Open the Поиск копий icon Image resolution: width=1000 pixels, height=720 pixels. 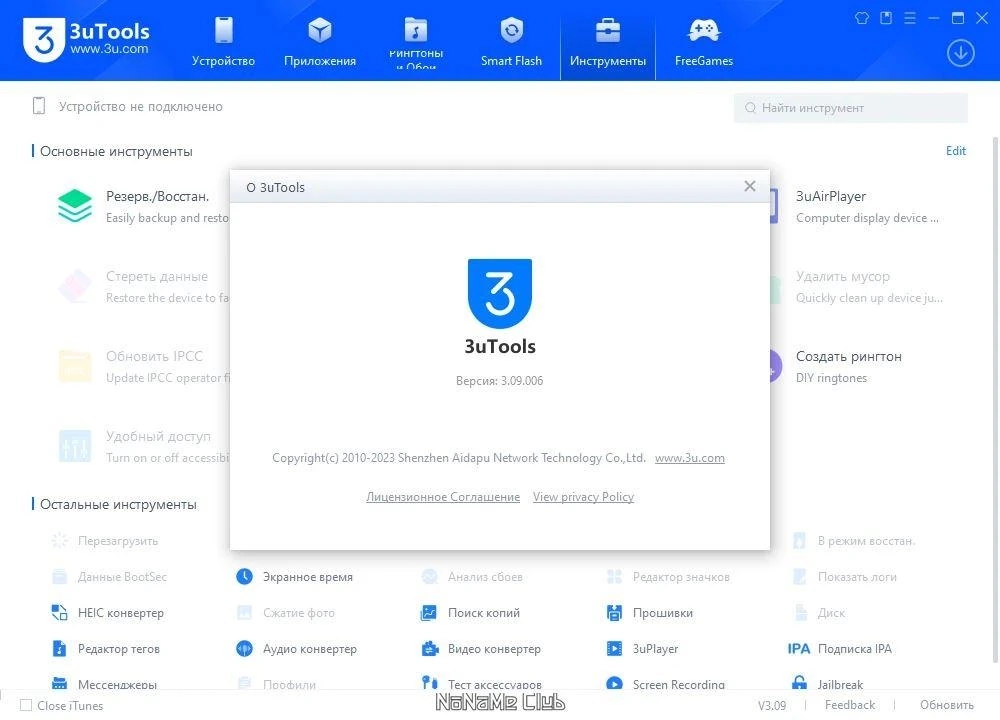point(429,613)
